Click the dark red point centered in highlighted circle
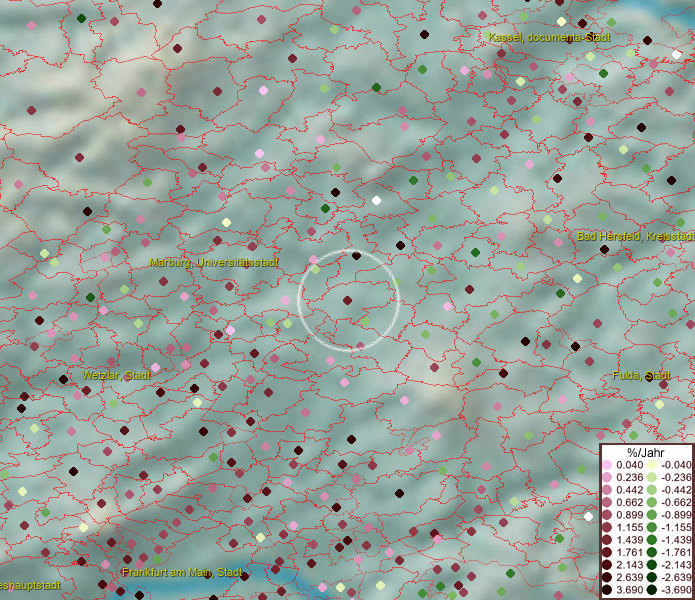695x600 pixels. click(348, 300)
